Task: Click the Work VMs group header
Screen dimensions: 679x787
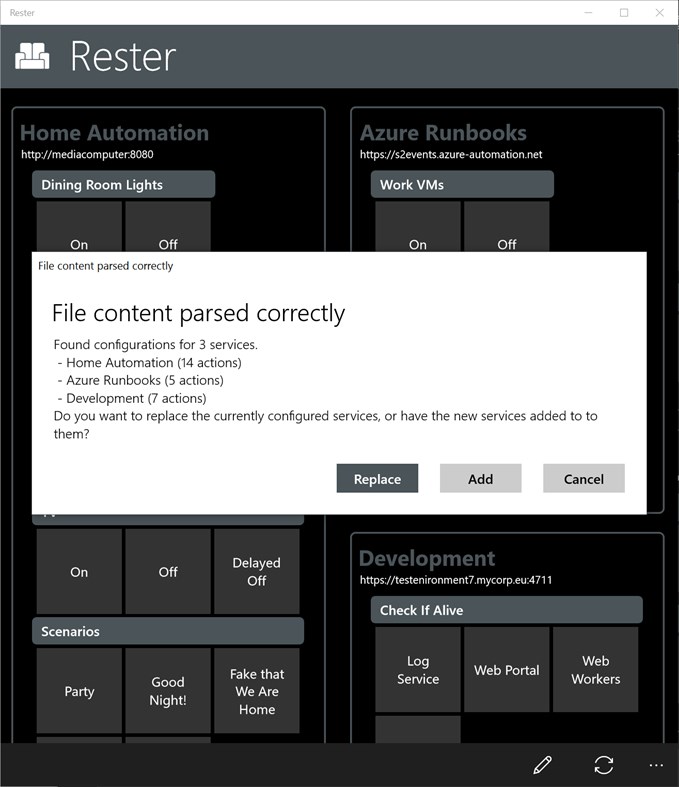Action: tap(462, 184)
